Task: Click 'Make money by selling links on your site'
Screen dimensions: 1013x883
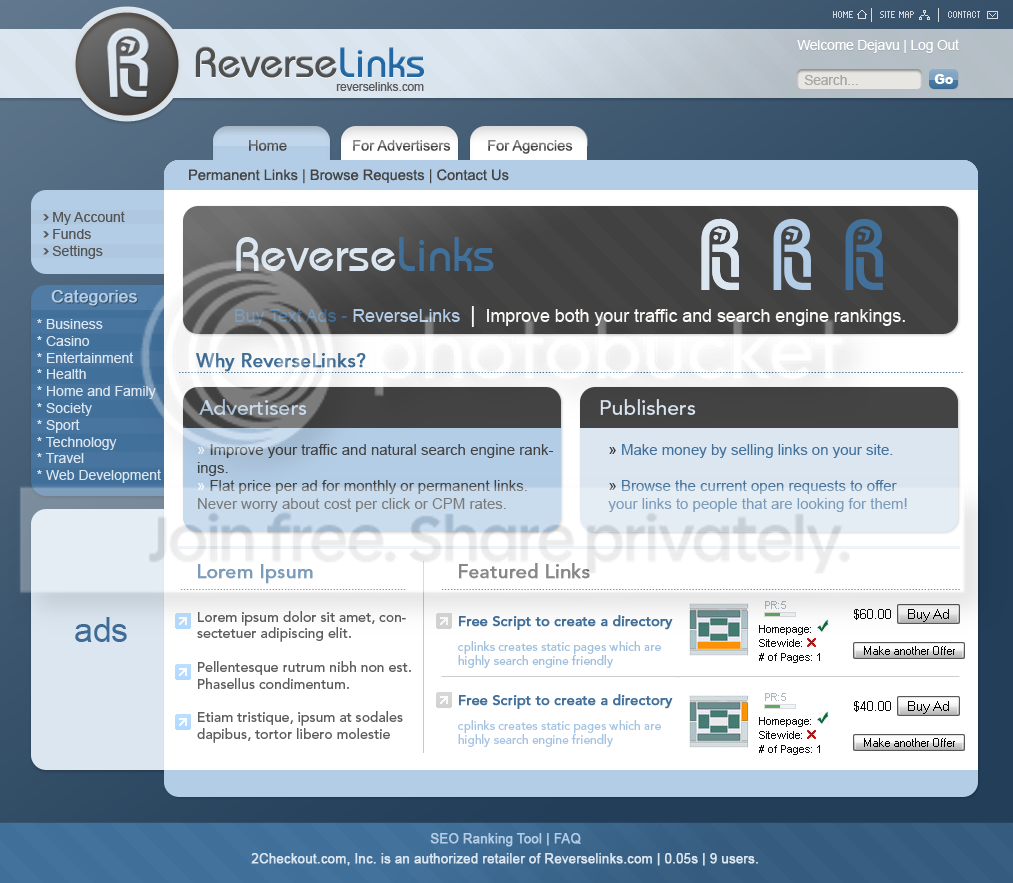Action: 757,450
